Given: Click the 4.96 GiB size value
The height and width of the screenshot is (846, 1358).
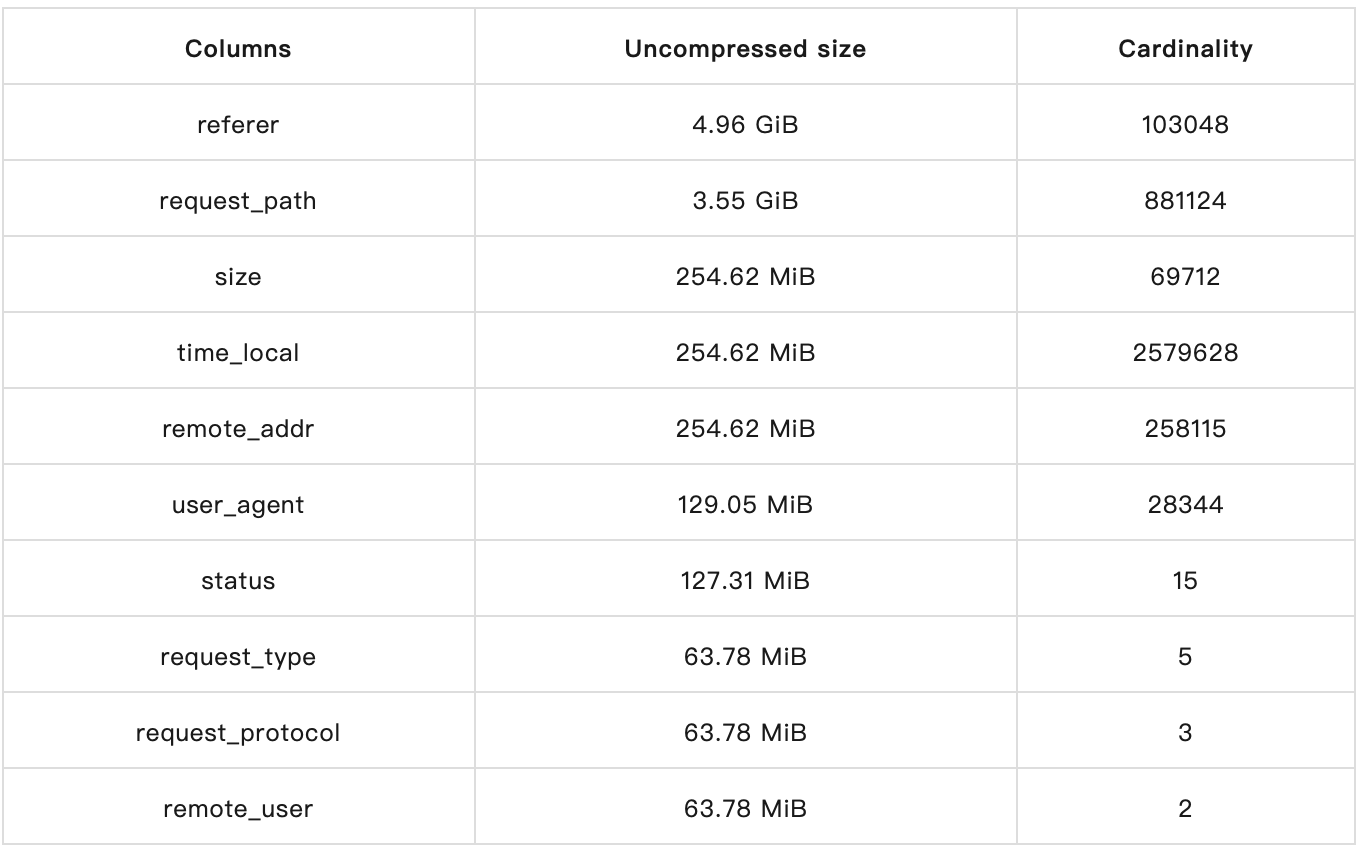Looking at the screenshot, I should pyautogui.click(x=745, y=125).
